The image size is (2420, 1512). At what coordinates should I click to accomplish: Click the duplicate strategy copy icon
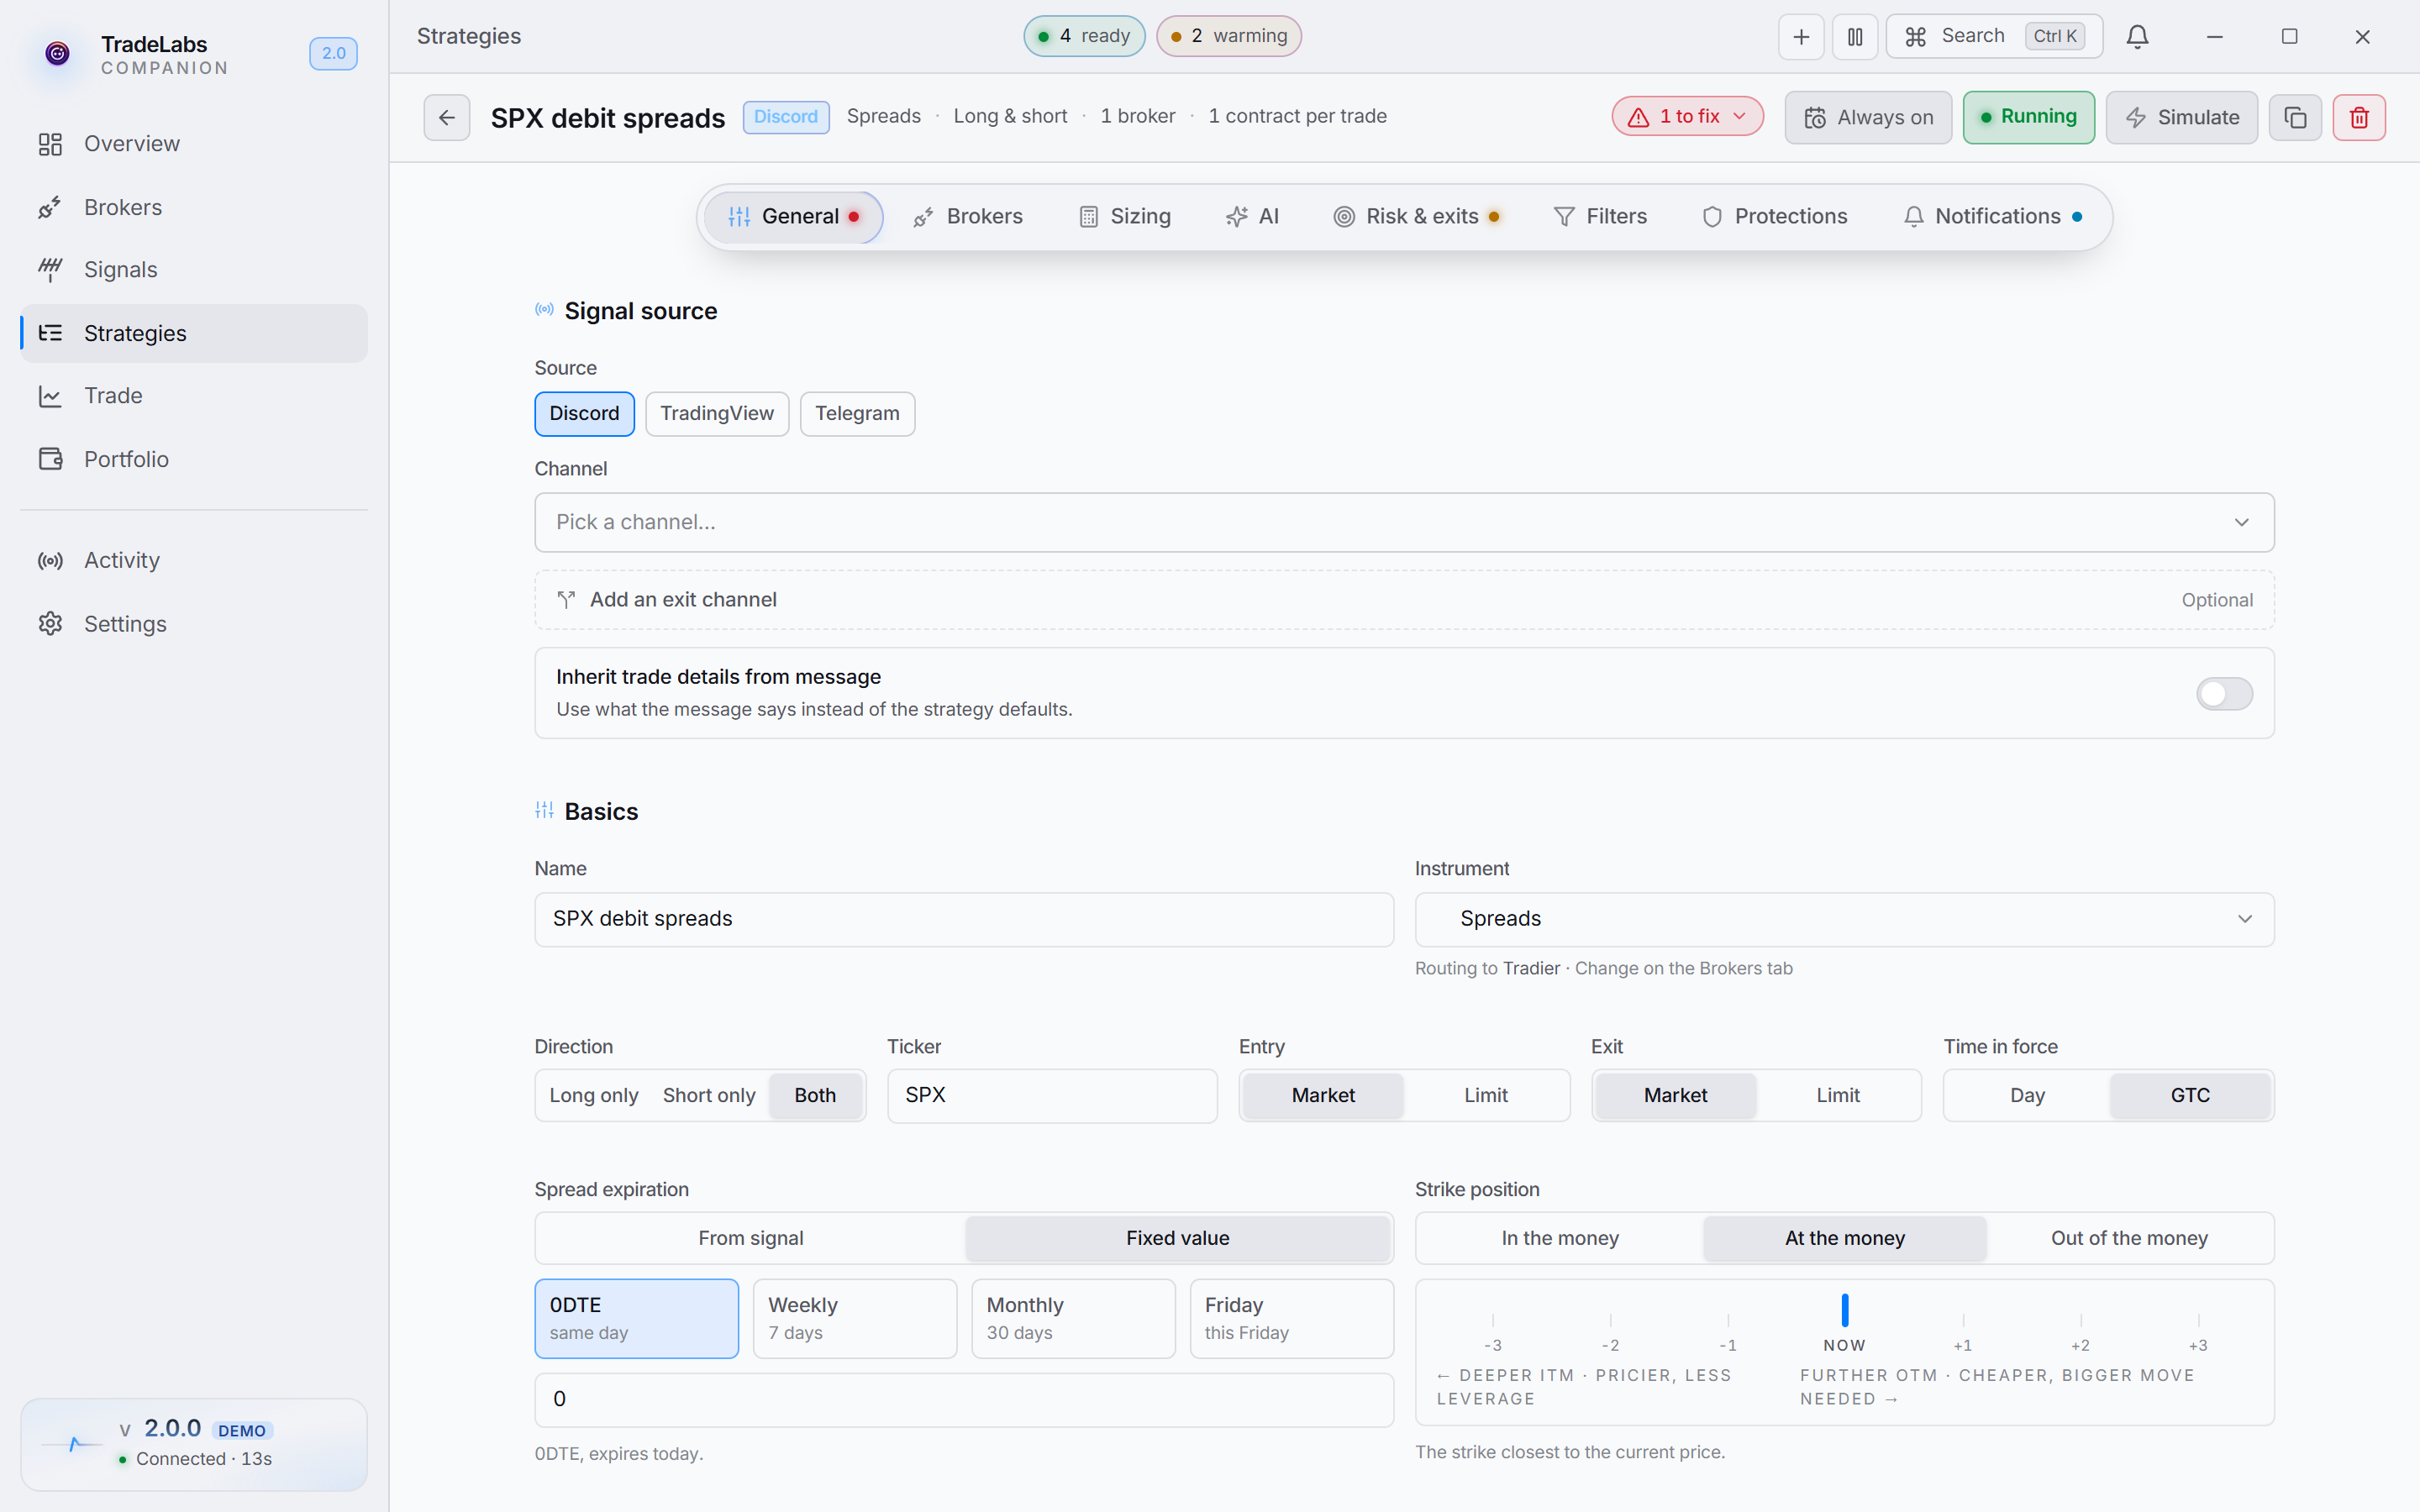(2295, 118)
